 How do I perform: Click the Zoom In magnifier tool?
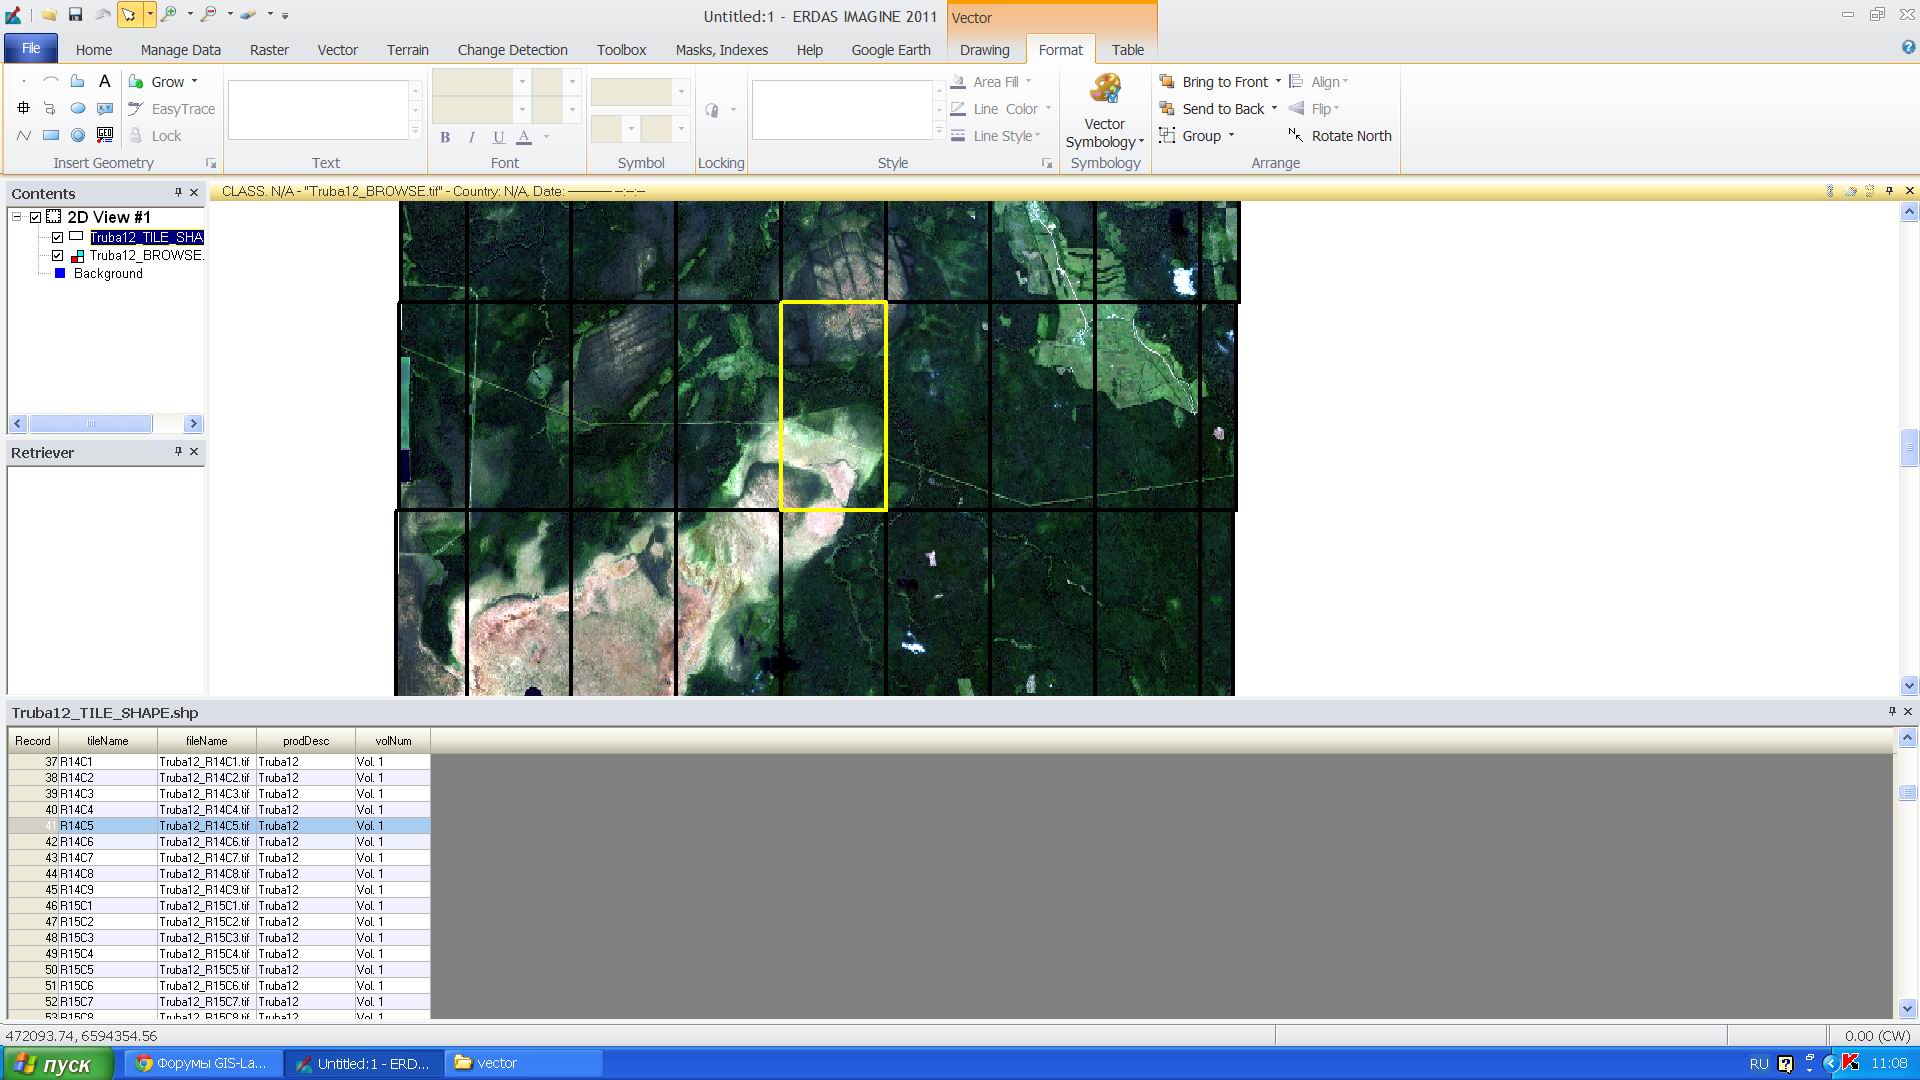tap(169, 14)
